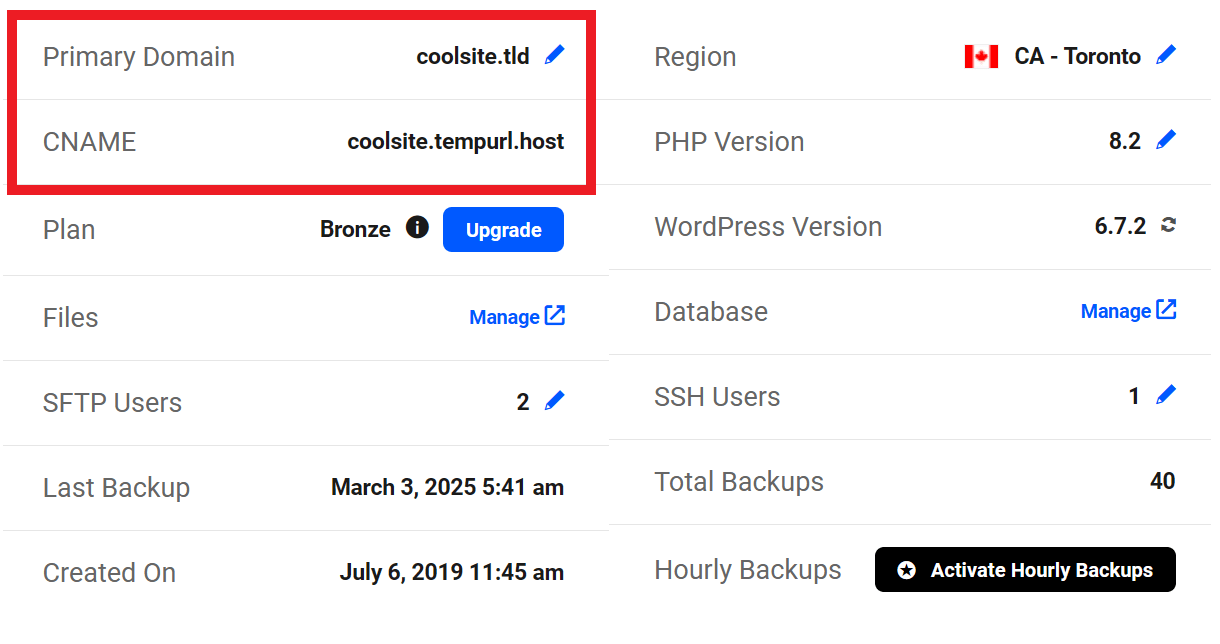Select the coolsite.tempurl.host CNAME value

coord(456,142)
